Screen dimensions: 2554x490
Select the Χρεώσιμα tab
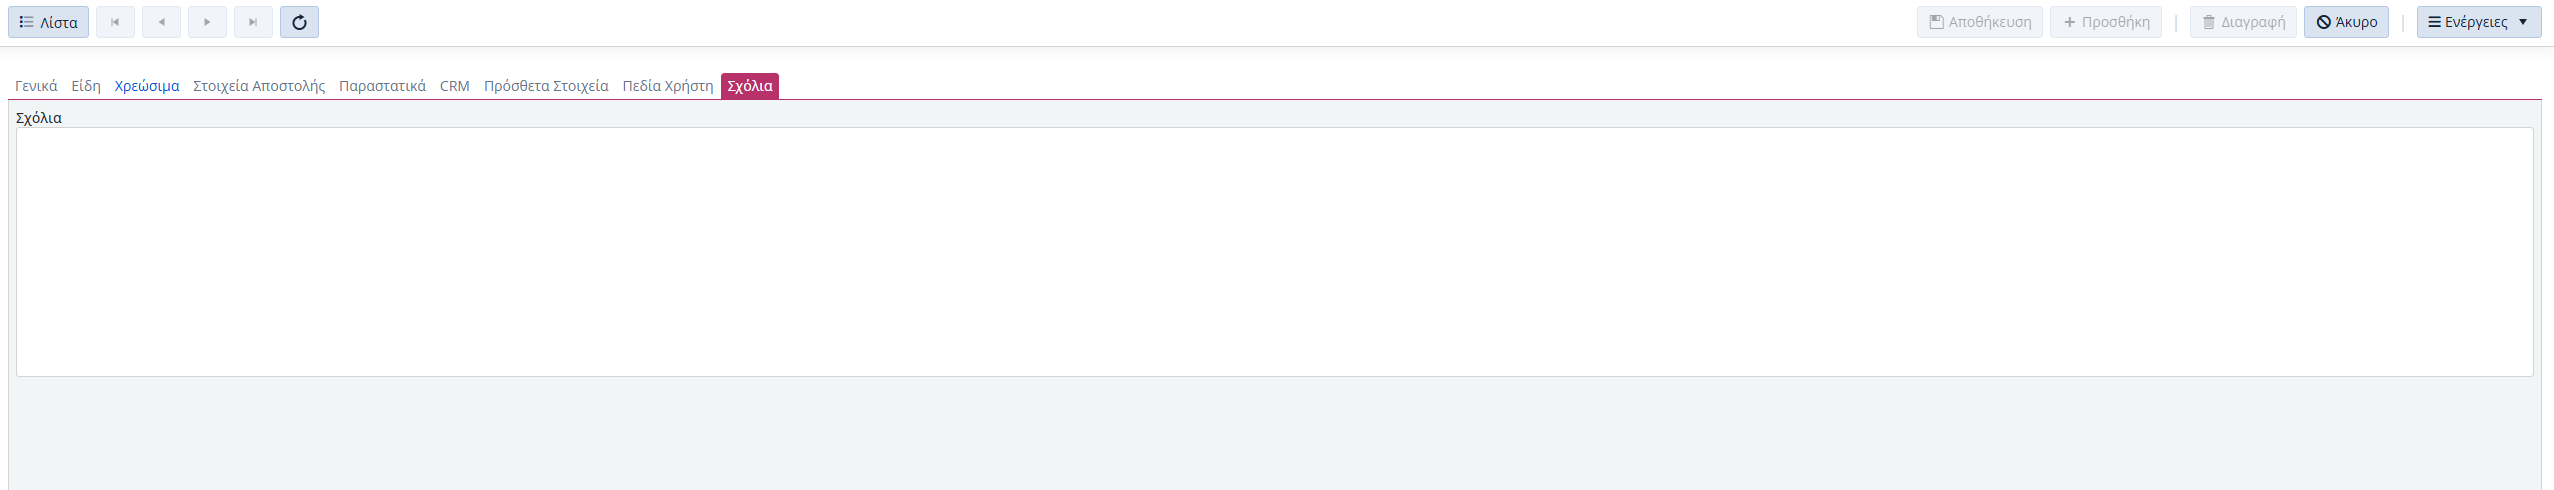coord(147,86)
